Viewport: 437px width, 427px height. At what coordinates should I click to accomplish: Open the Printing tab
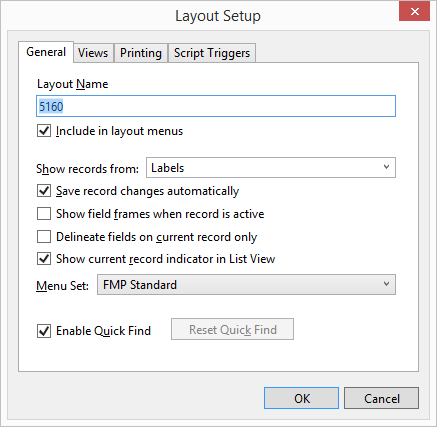(141, 53)
